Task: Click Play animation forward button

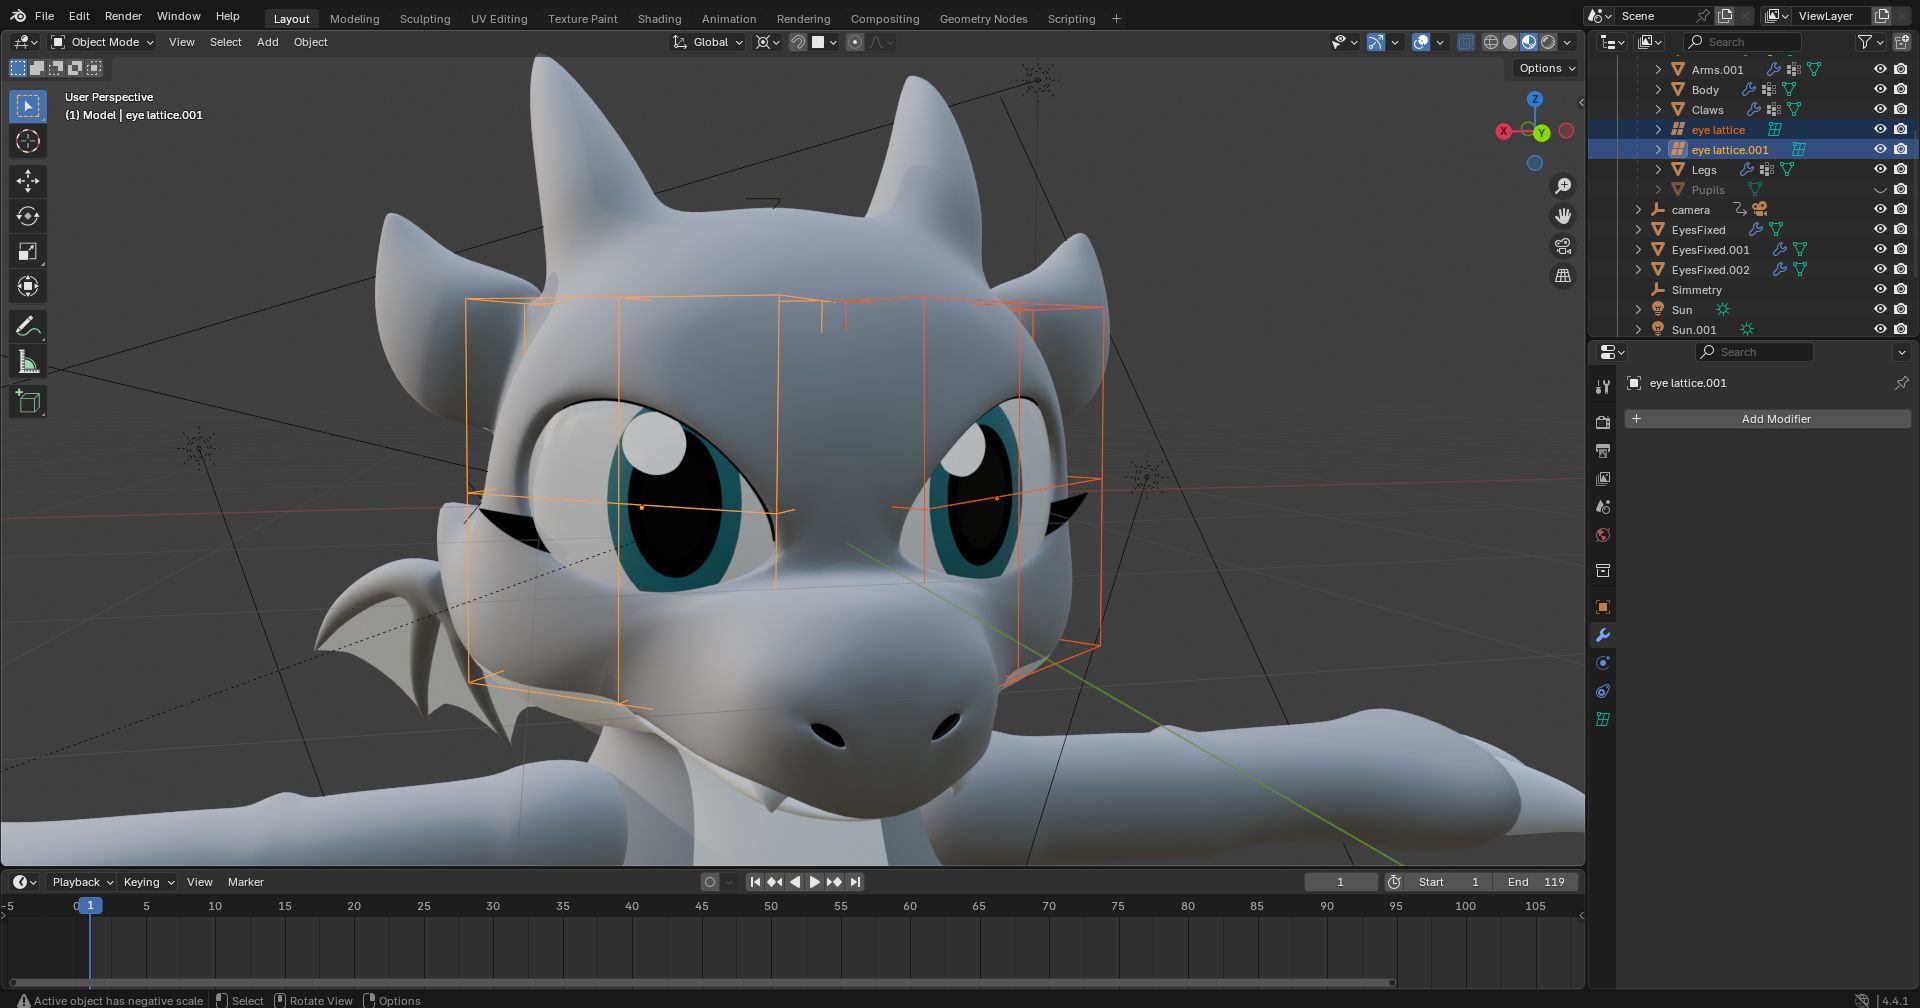Action: coord(814,882)
